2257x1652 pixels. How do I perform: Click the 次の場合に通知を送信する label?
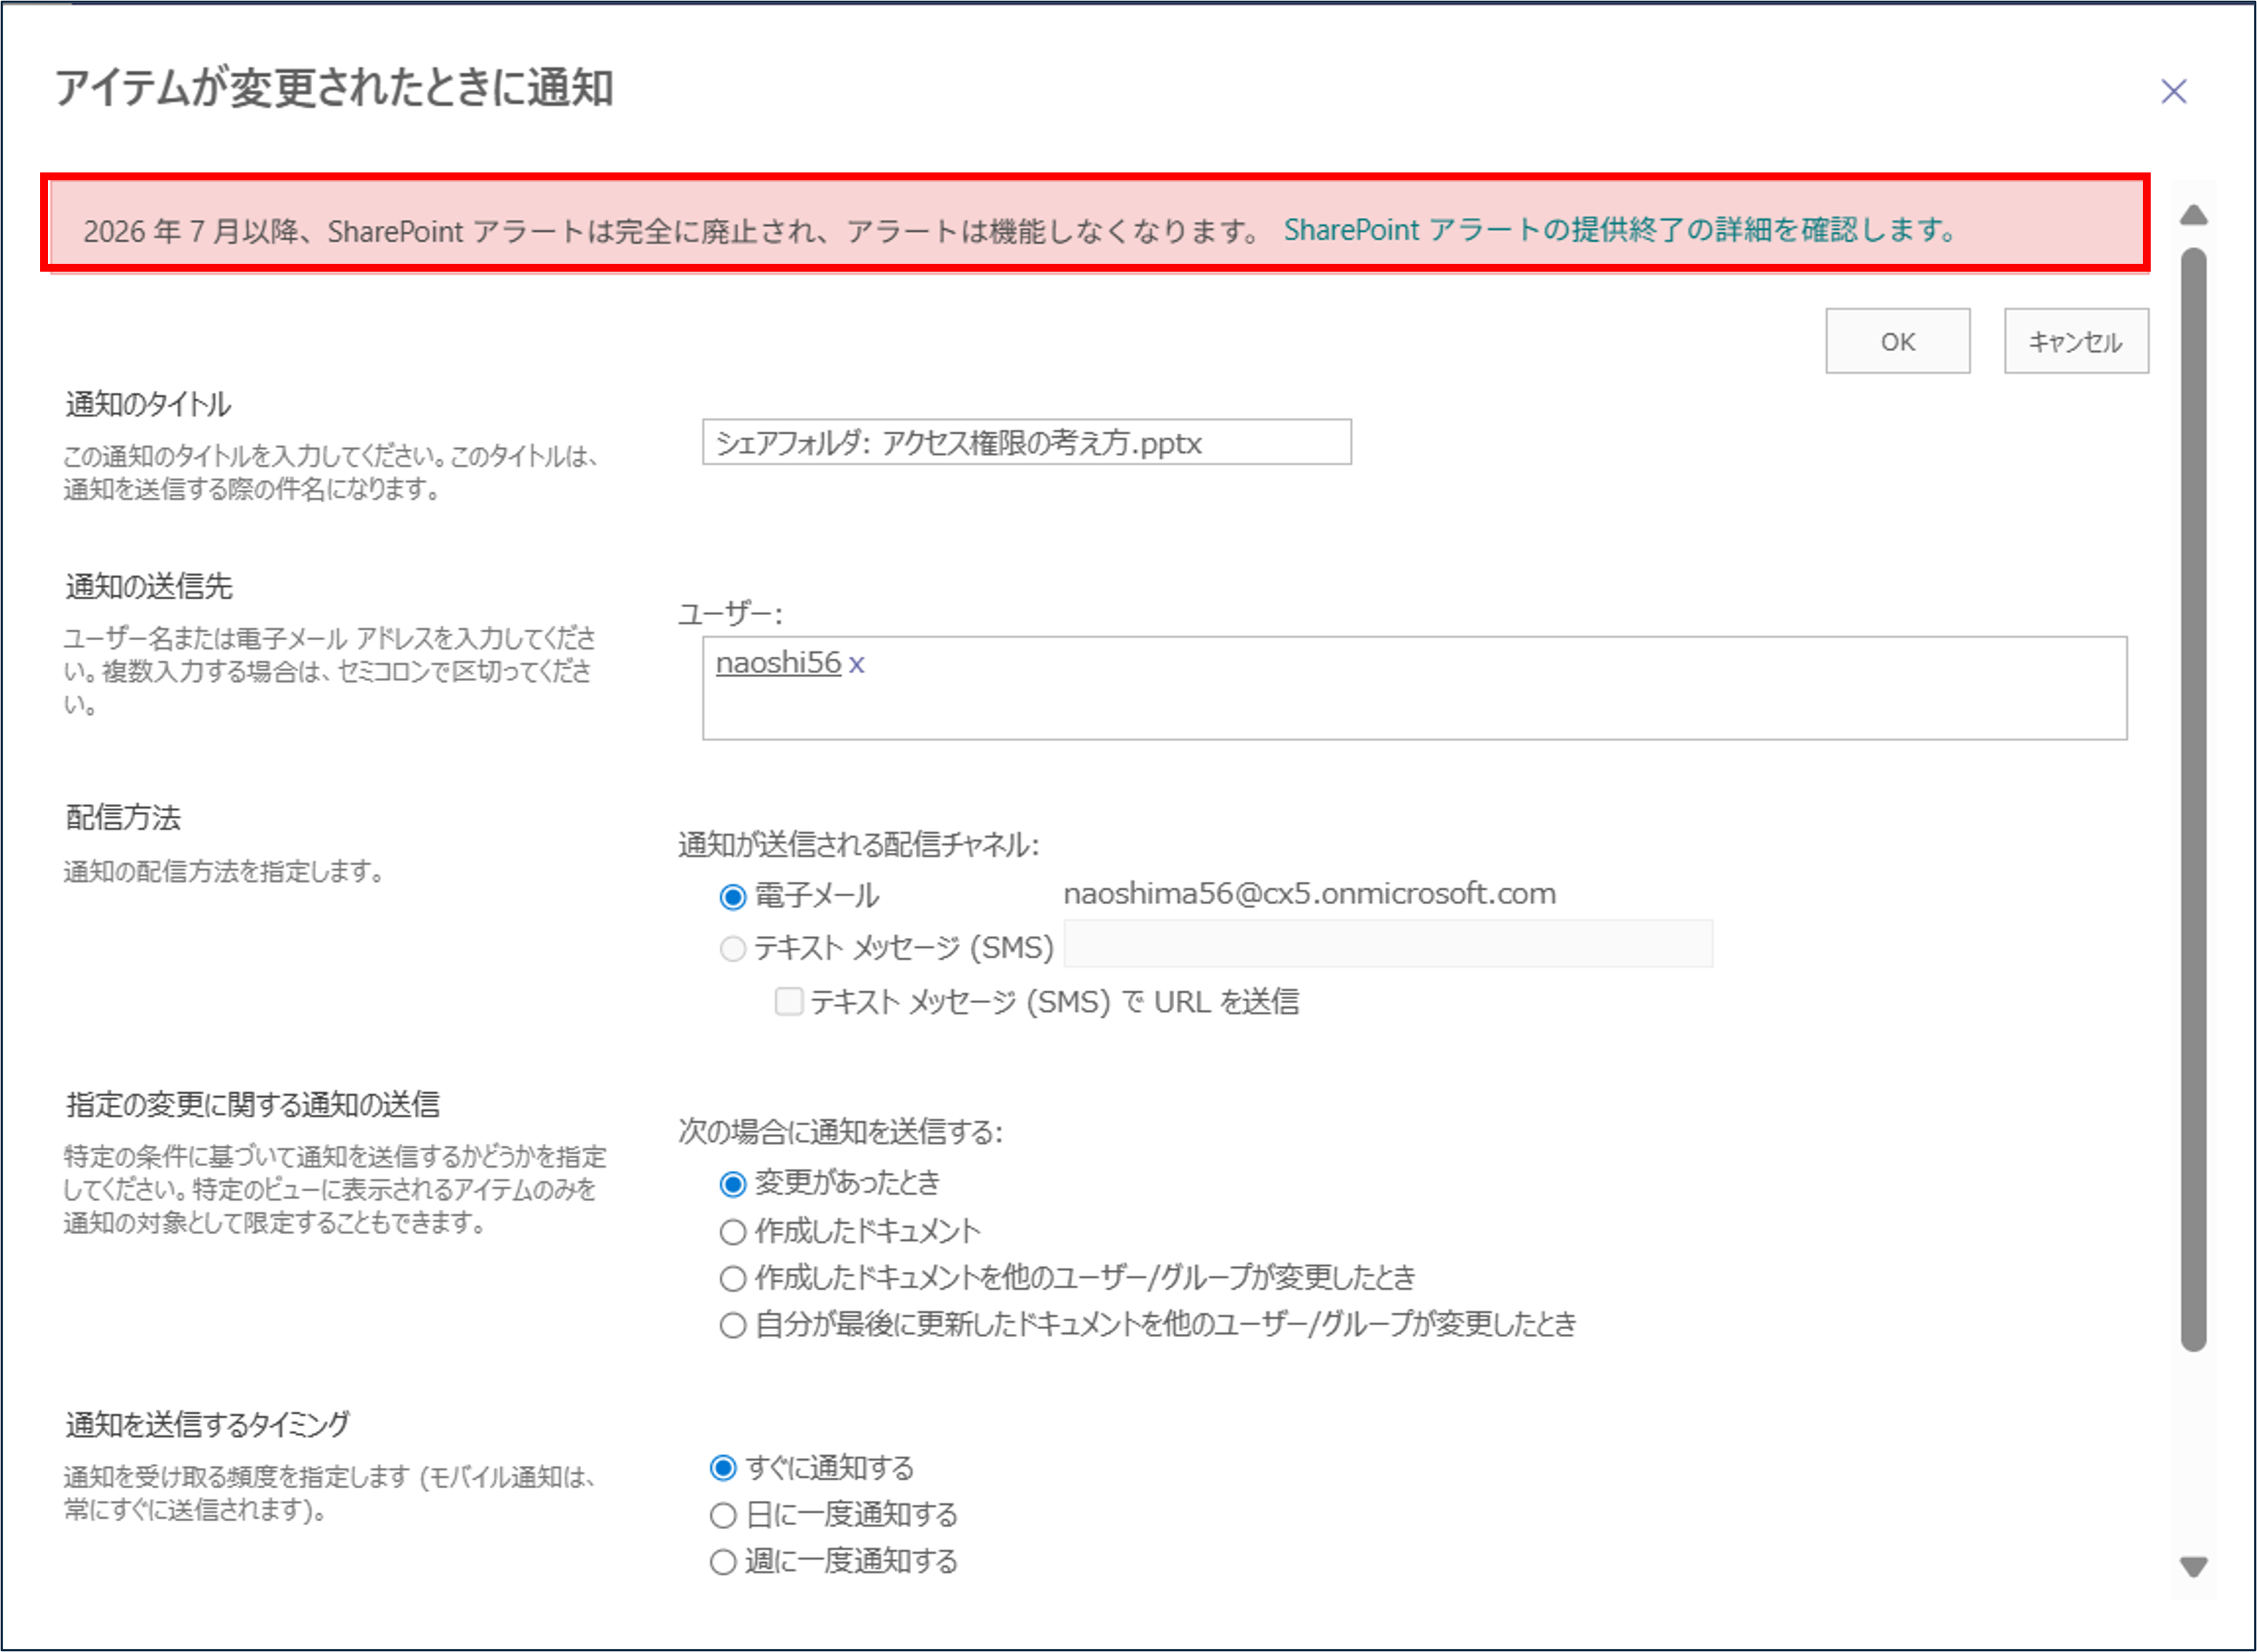(x=840, y=1132)
